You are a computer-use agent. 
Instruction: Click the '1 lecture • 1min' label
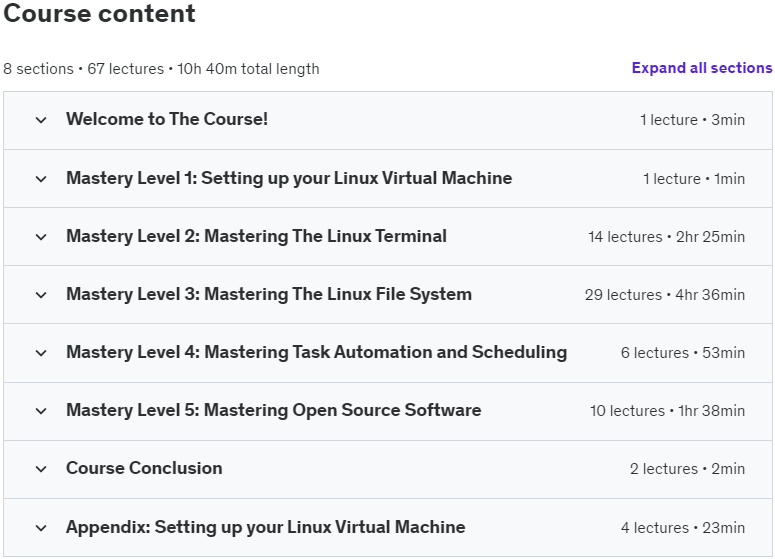694,178
